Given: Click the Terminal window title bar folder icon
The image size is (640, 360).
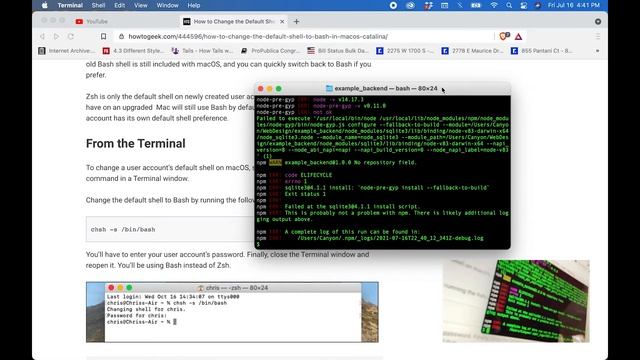Looking at the screenshot, I should [329, 88].
